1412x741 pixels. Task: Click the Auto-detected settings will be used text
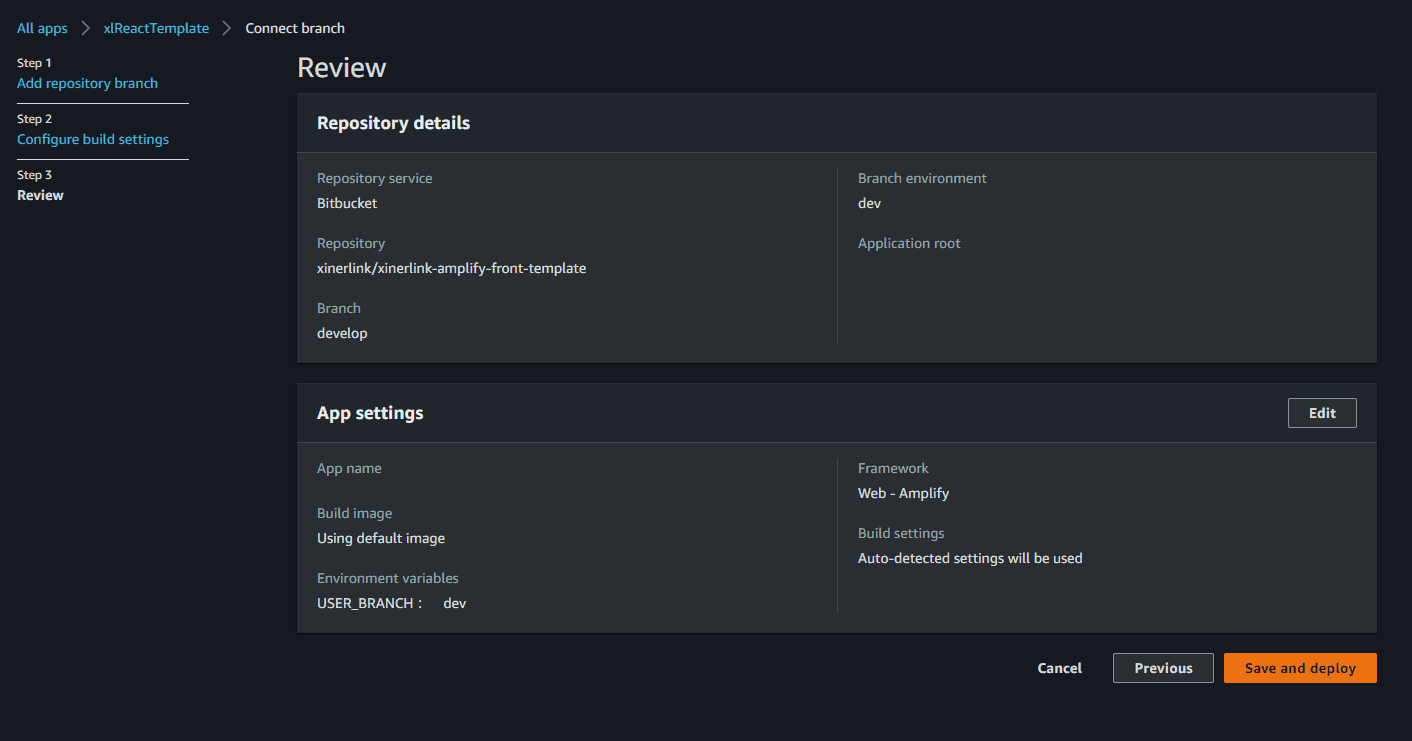(x=970, y=558)
